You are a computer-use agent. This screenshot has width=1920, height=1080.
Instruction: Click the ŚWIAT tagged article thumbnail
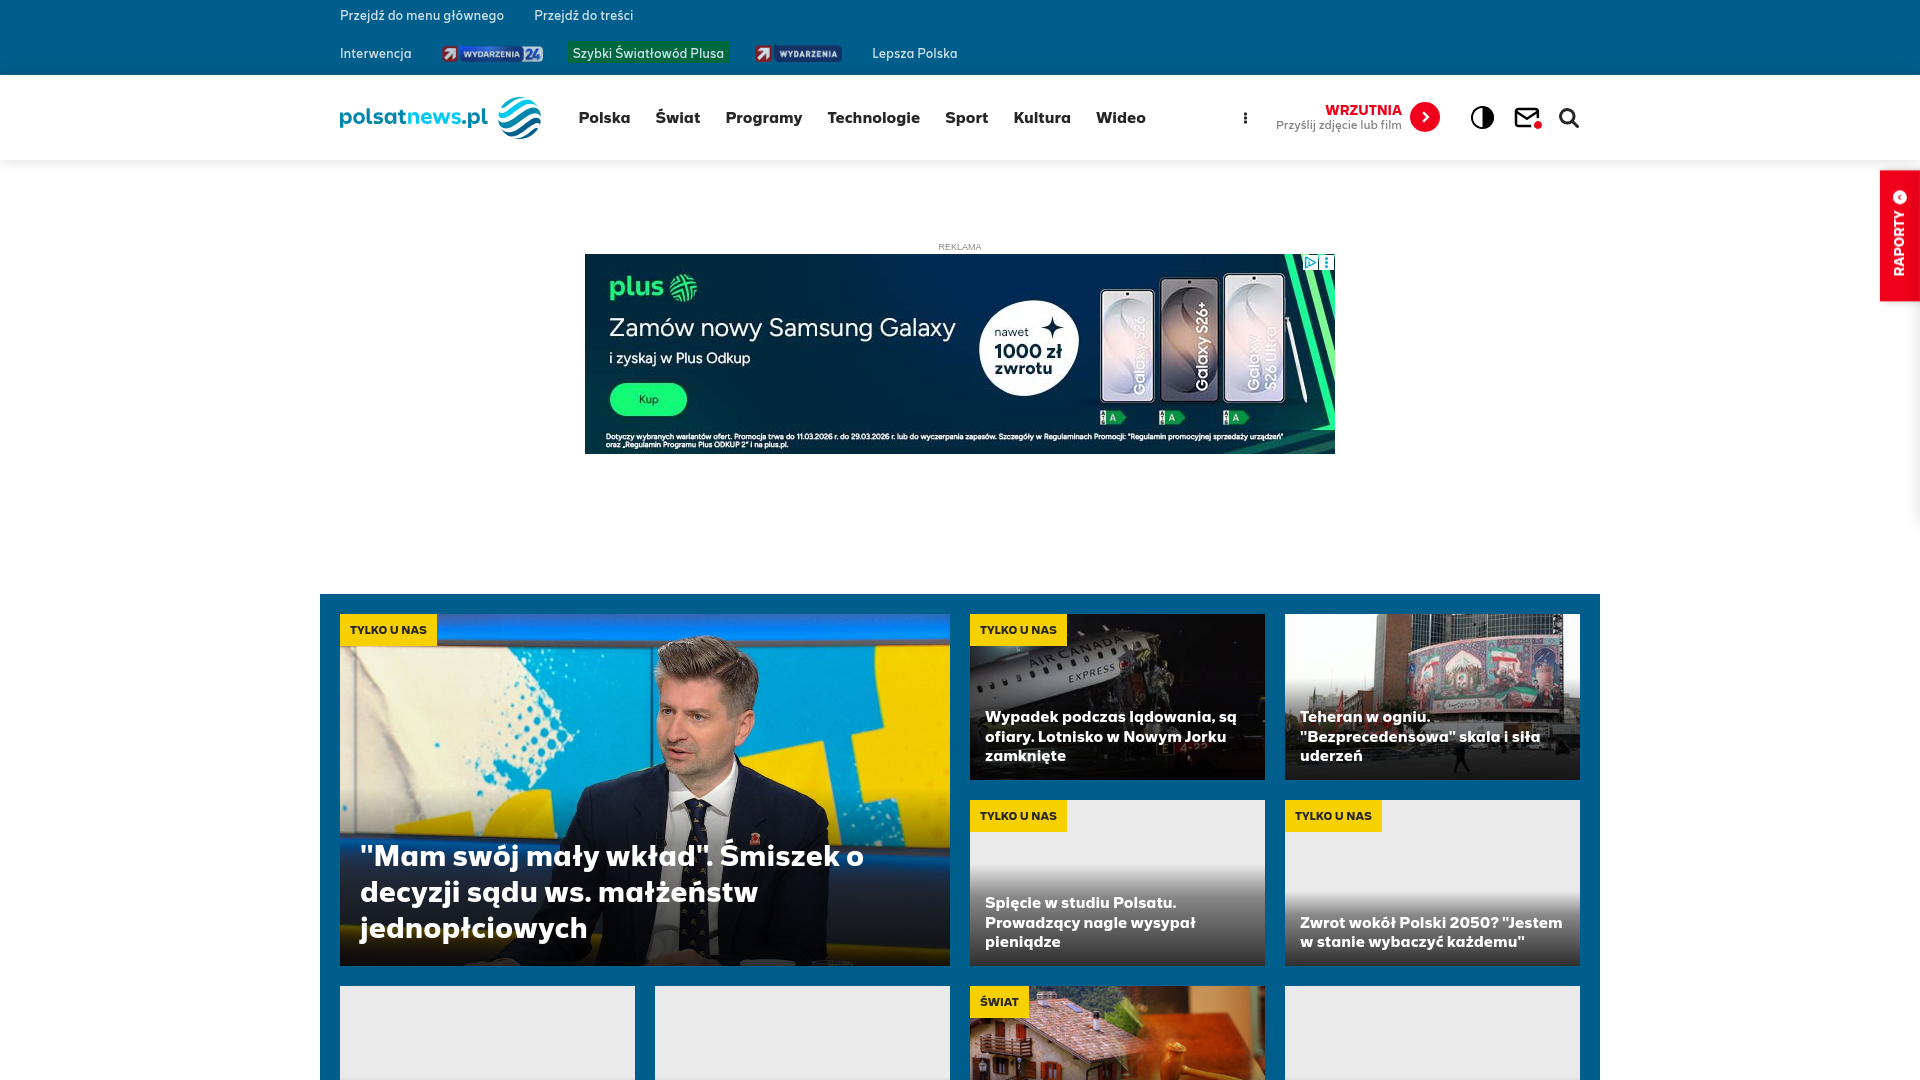tap(1117, 1033)
